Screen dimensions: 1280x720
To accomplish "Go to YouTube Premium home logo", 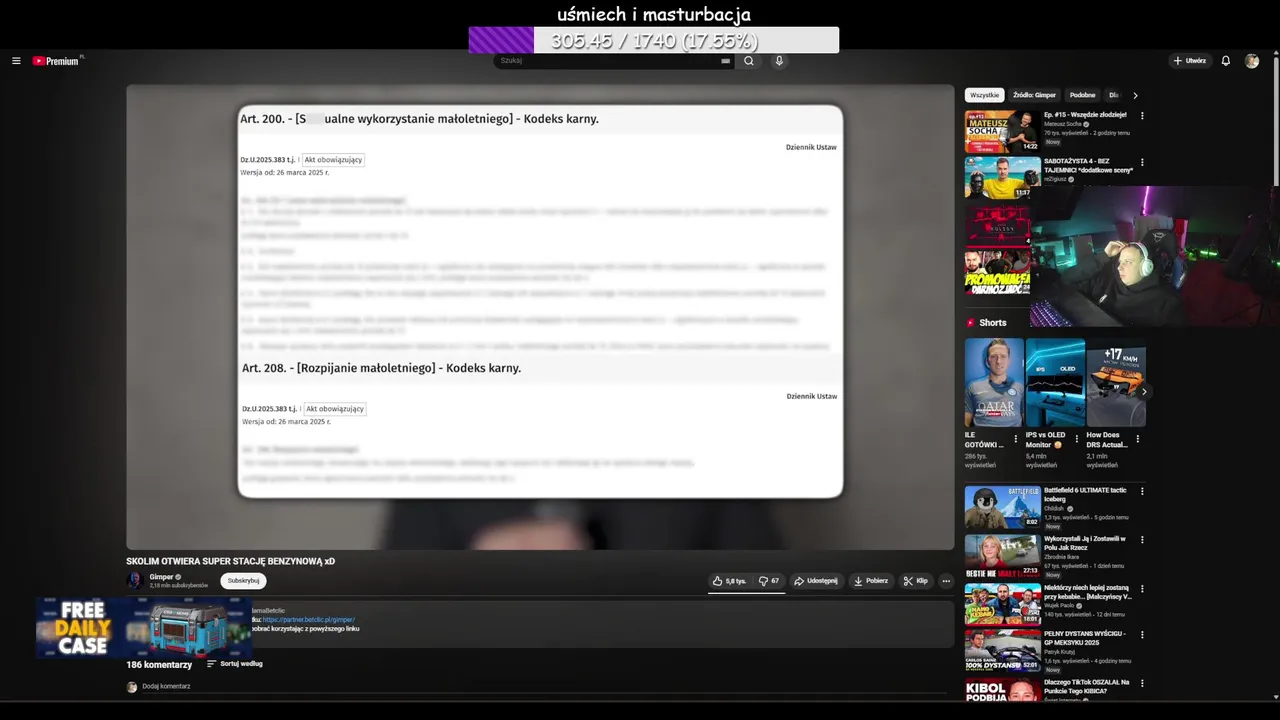I will coord(56,61).
